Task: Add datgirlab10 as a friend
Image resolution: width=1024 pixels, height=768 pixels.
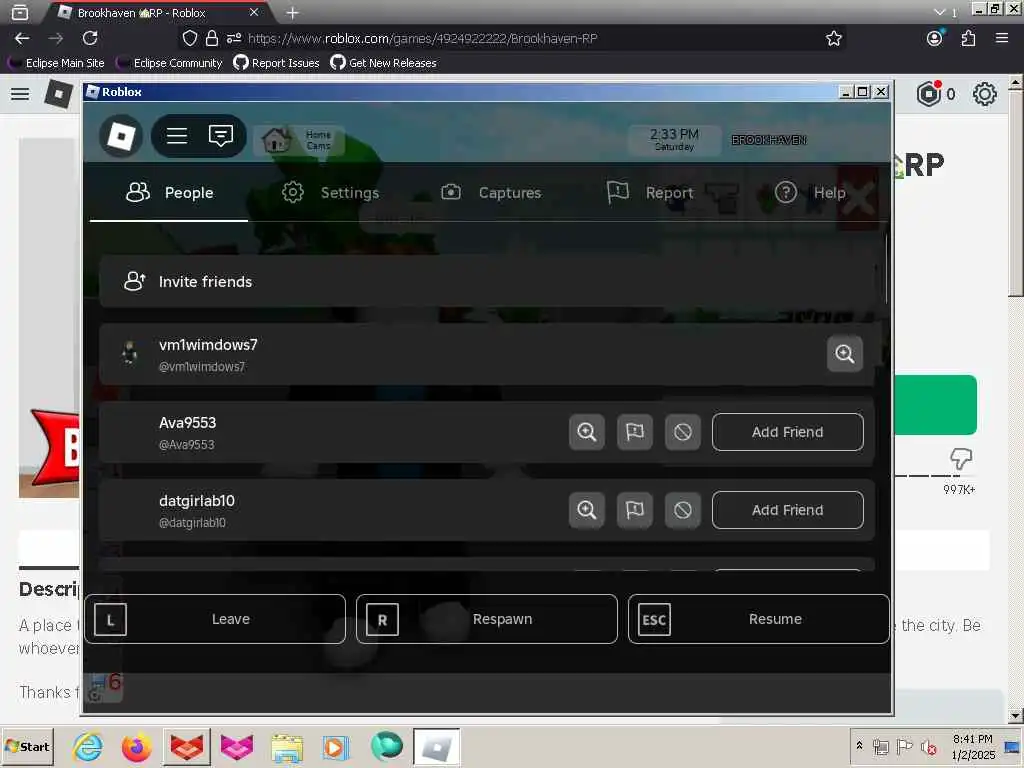Action: point(788,510)
